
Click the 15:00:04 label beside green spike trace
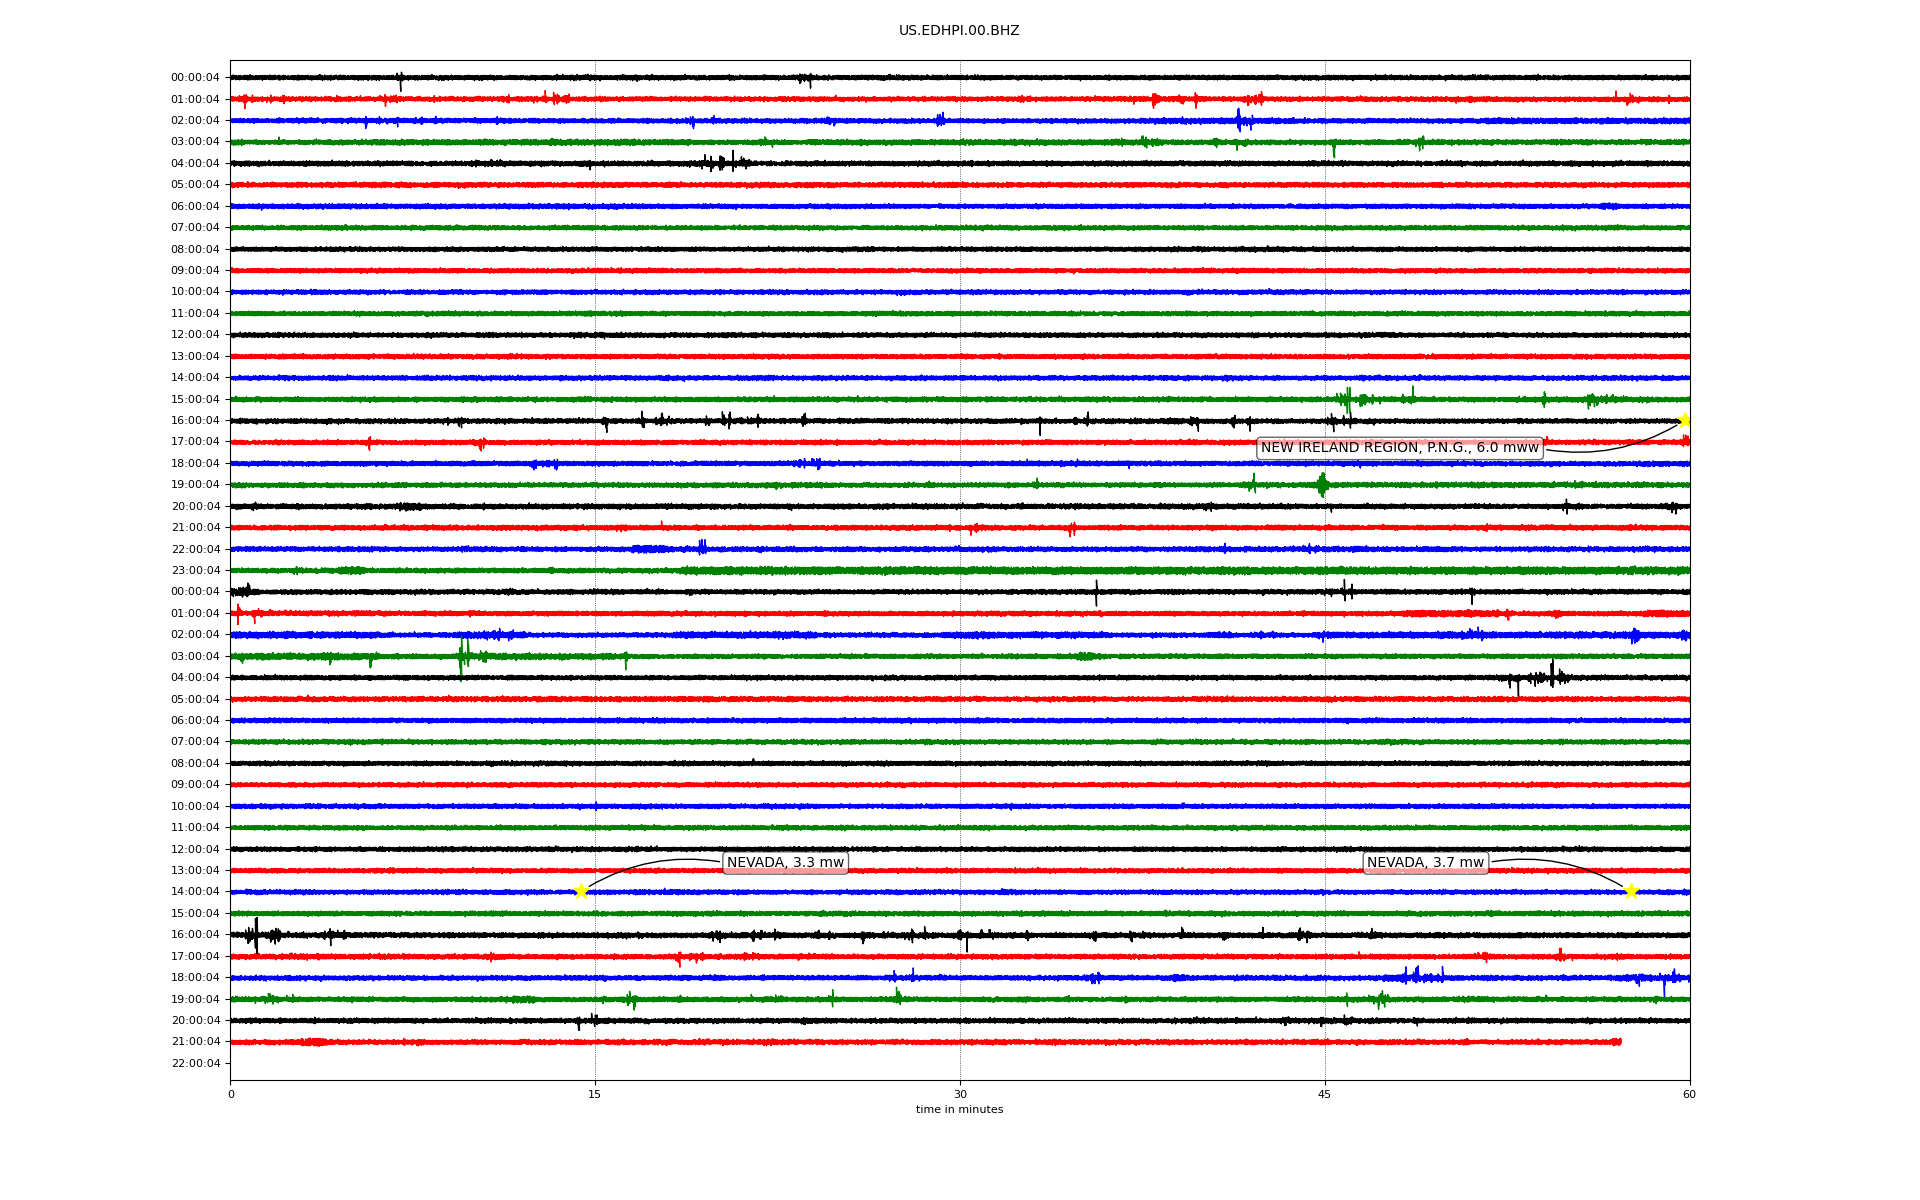tap(195, 399)
